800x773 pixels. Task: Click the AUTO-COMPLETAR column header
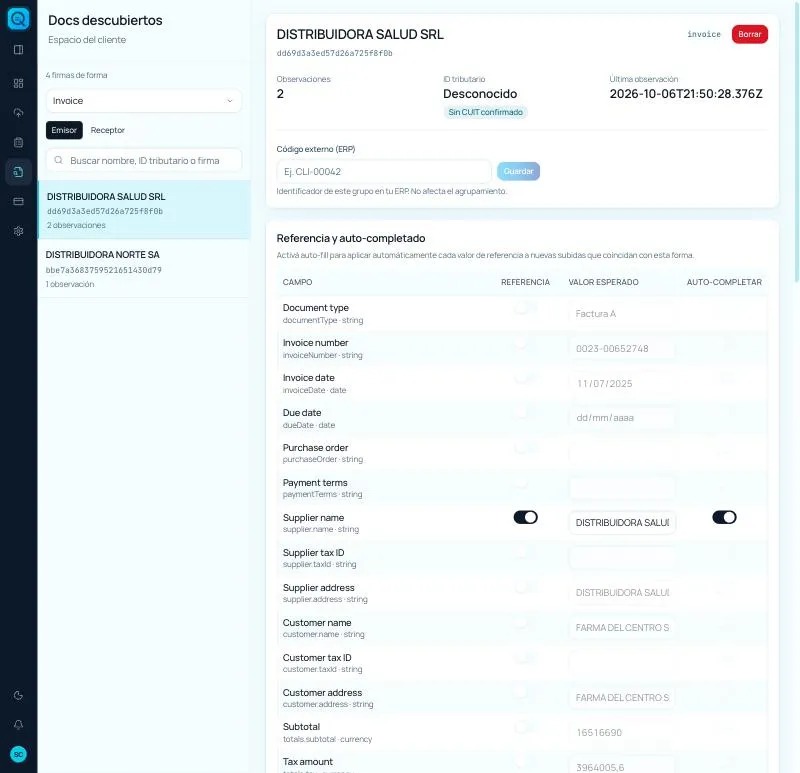point(724,282)
